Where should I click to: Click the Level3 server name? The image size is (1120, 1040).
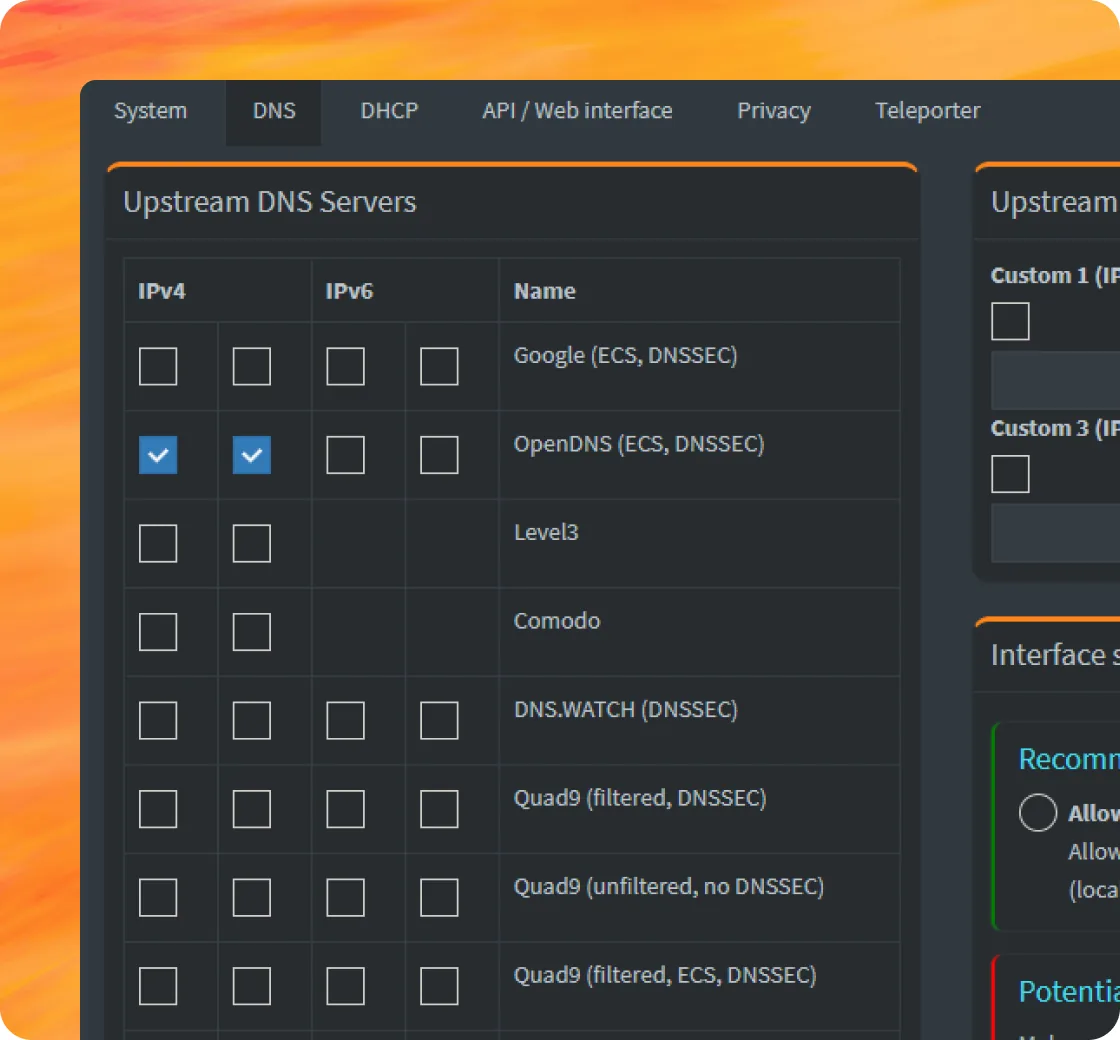pyautogui.click(x=546, y=533)
